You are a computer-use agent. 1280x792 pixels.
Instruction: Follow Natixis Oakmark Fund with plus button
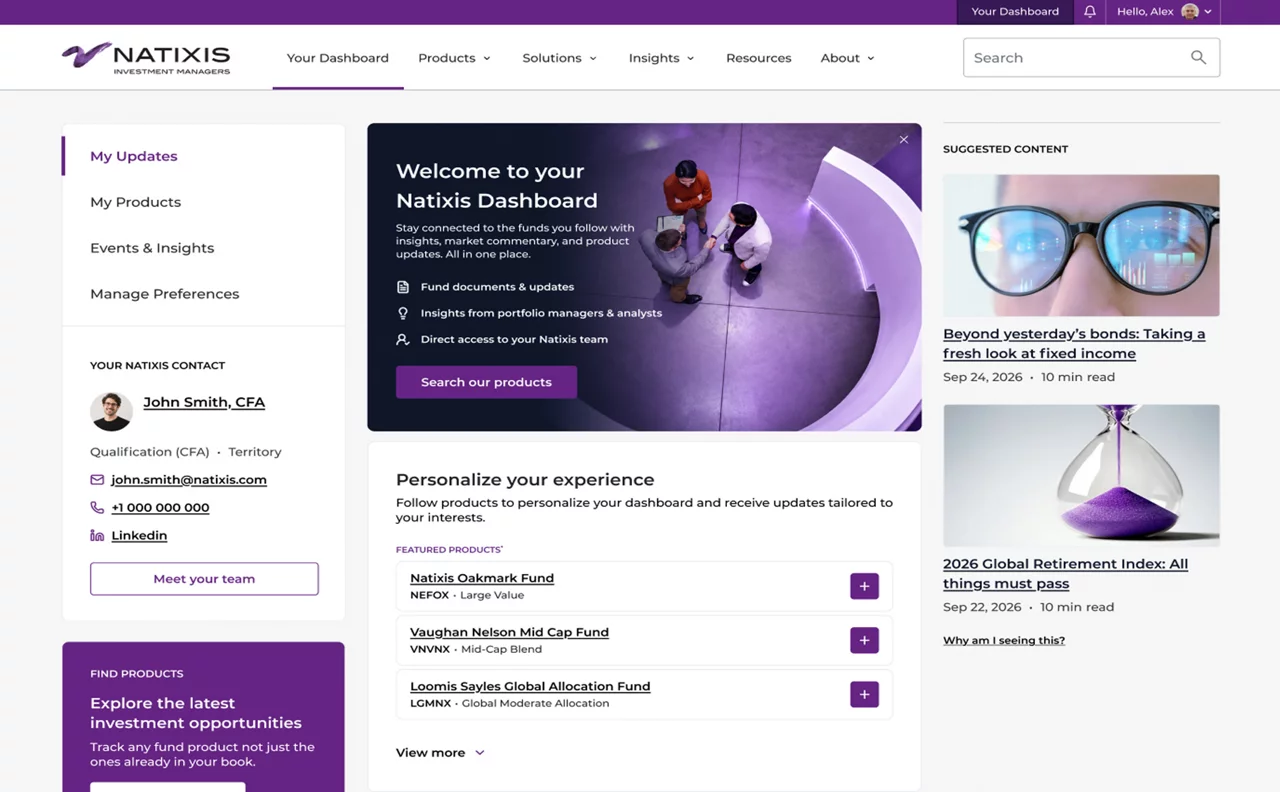coord(864,586)
